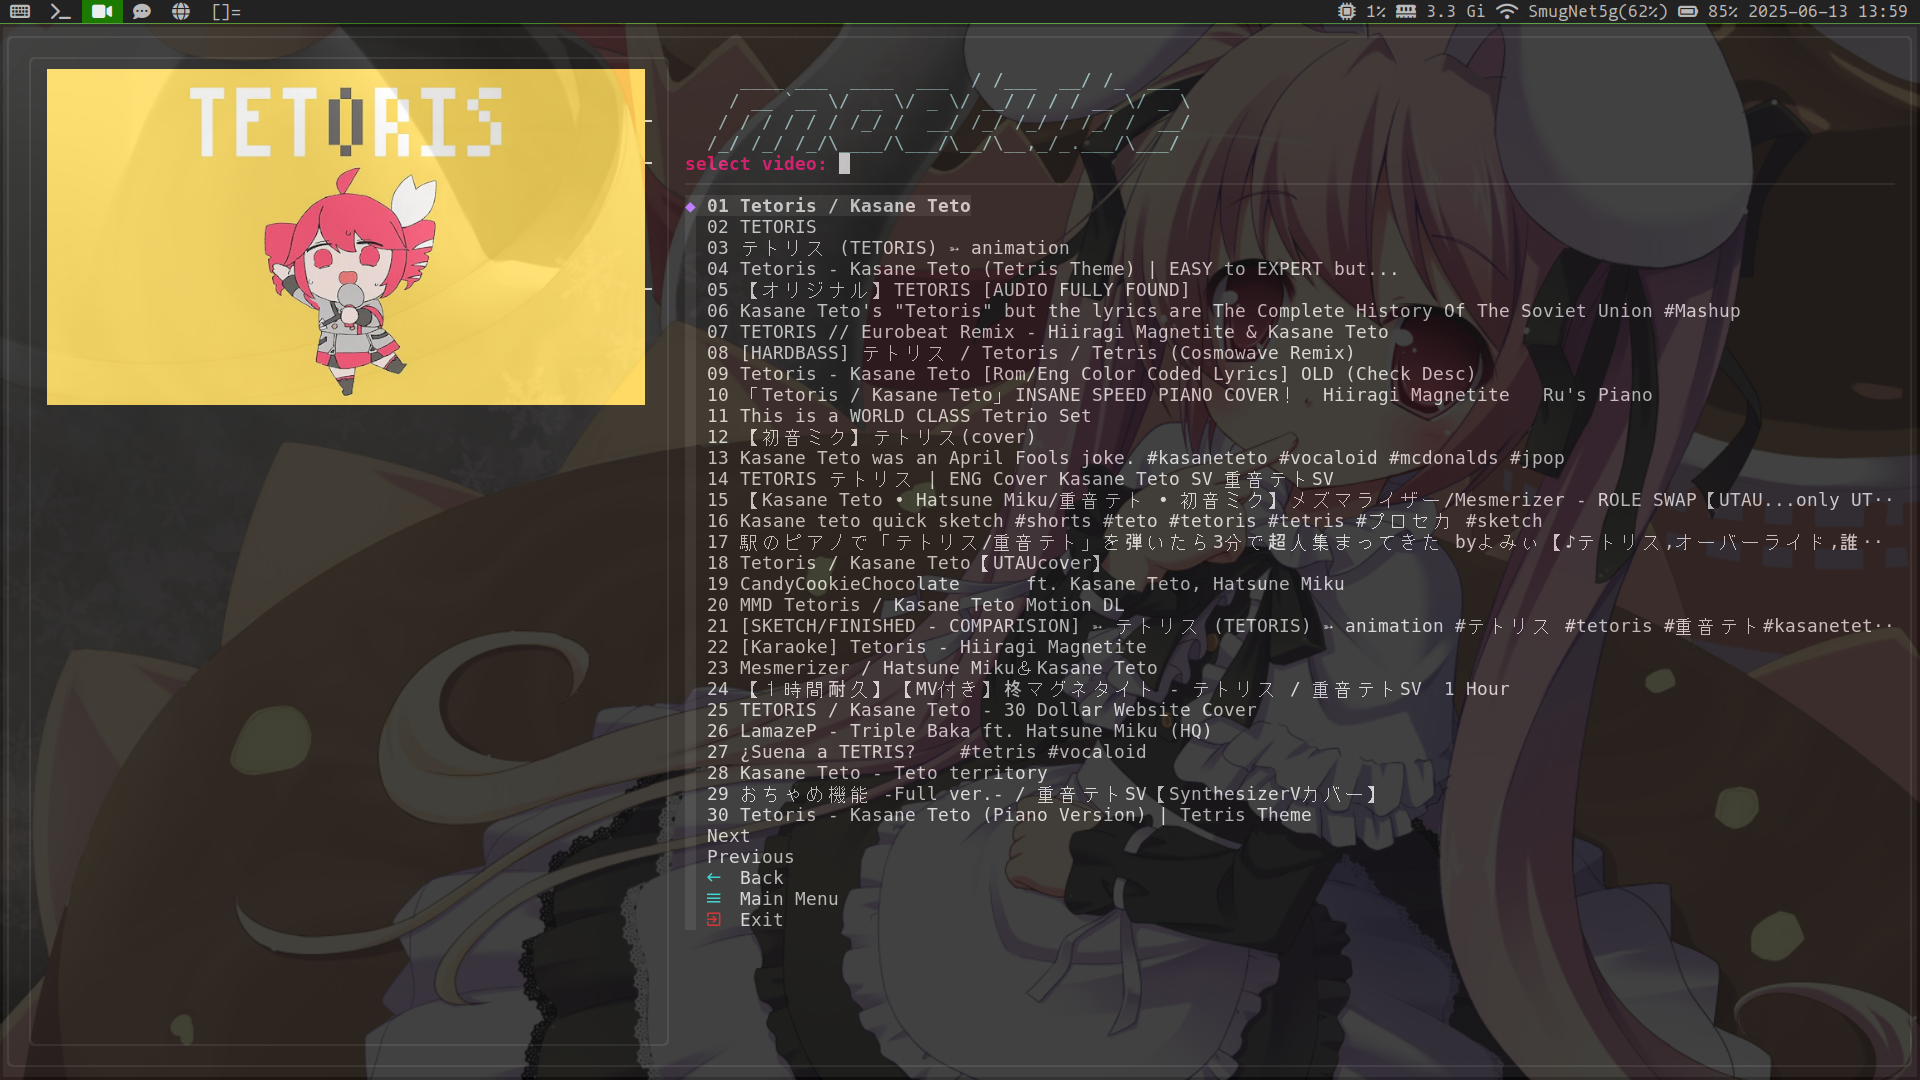
Task: Click the 85% battery percentage text
Action: click(1722, 11)
